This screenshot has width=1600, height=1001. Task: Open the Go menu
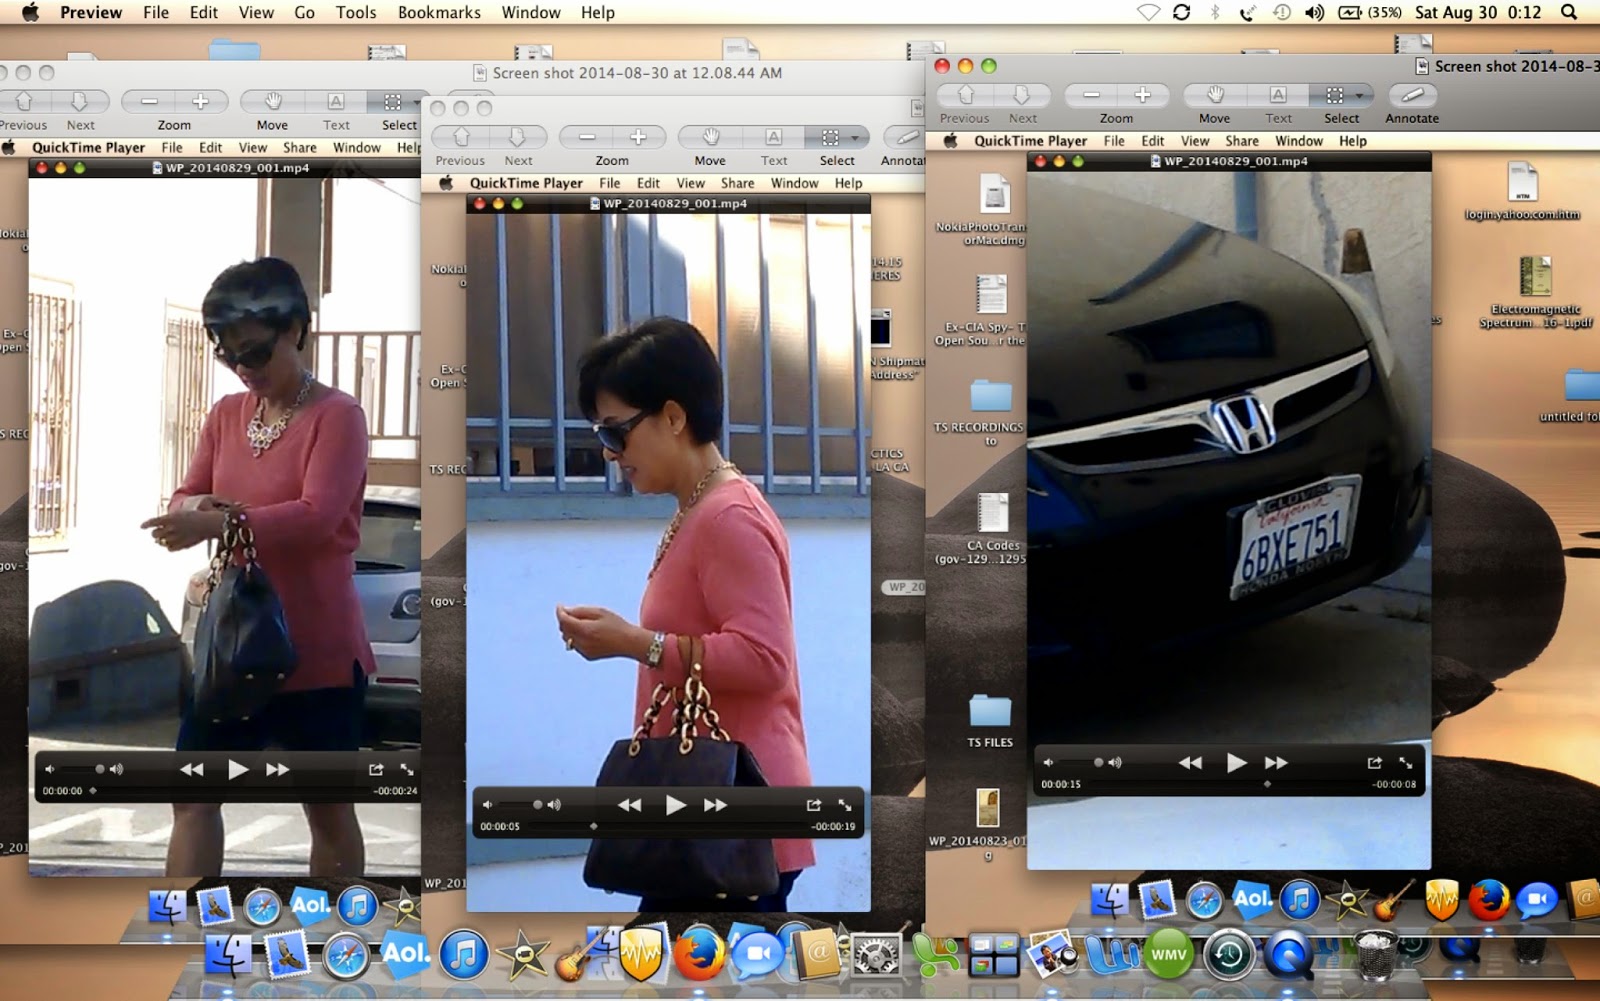pos(305,12)
